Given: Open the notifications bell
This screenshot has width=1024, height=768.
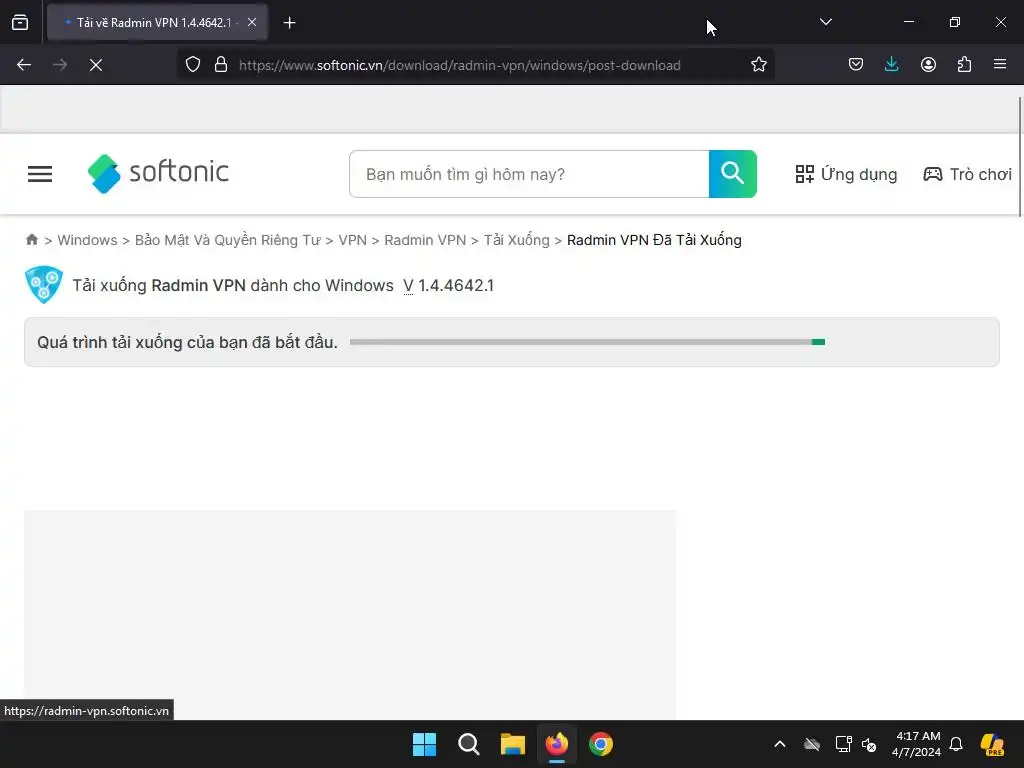Looking at the screenshot, I should point(956,744).
